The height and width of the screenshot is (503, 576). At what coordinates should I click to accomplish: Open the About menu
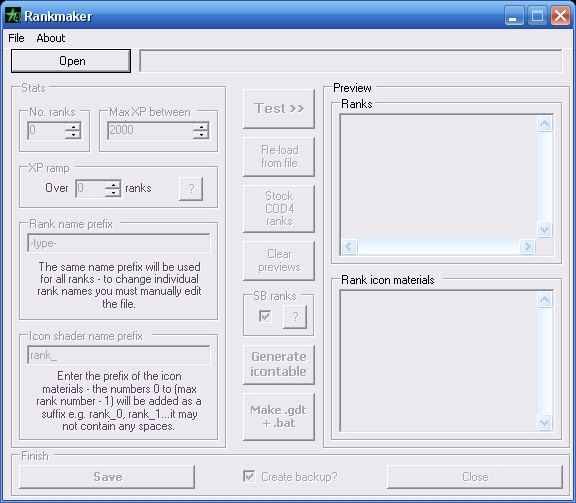coord(51,38)
